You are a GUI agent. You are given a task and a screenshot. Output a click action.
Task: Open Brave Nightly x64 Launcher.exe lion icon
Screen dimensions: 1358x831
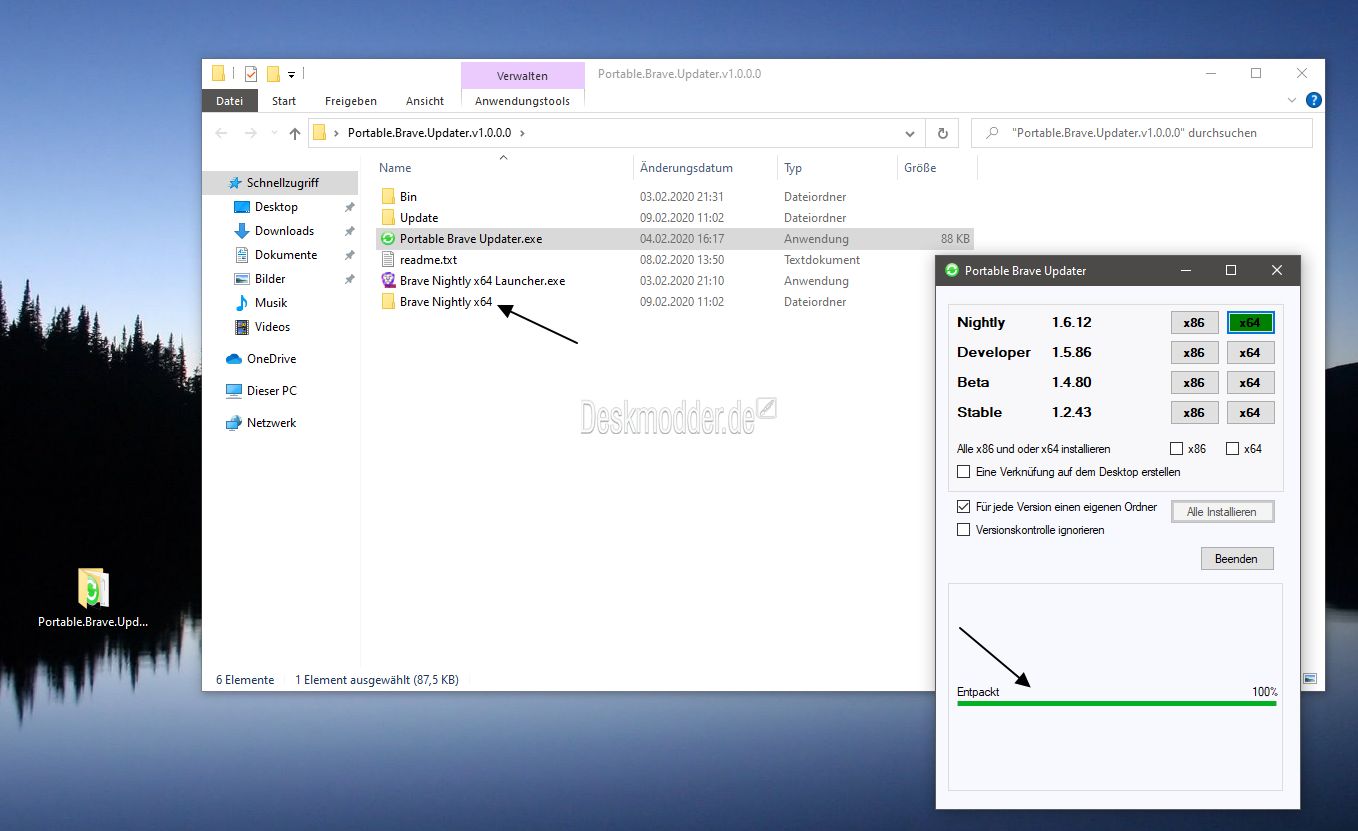[x=388, y=281]
